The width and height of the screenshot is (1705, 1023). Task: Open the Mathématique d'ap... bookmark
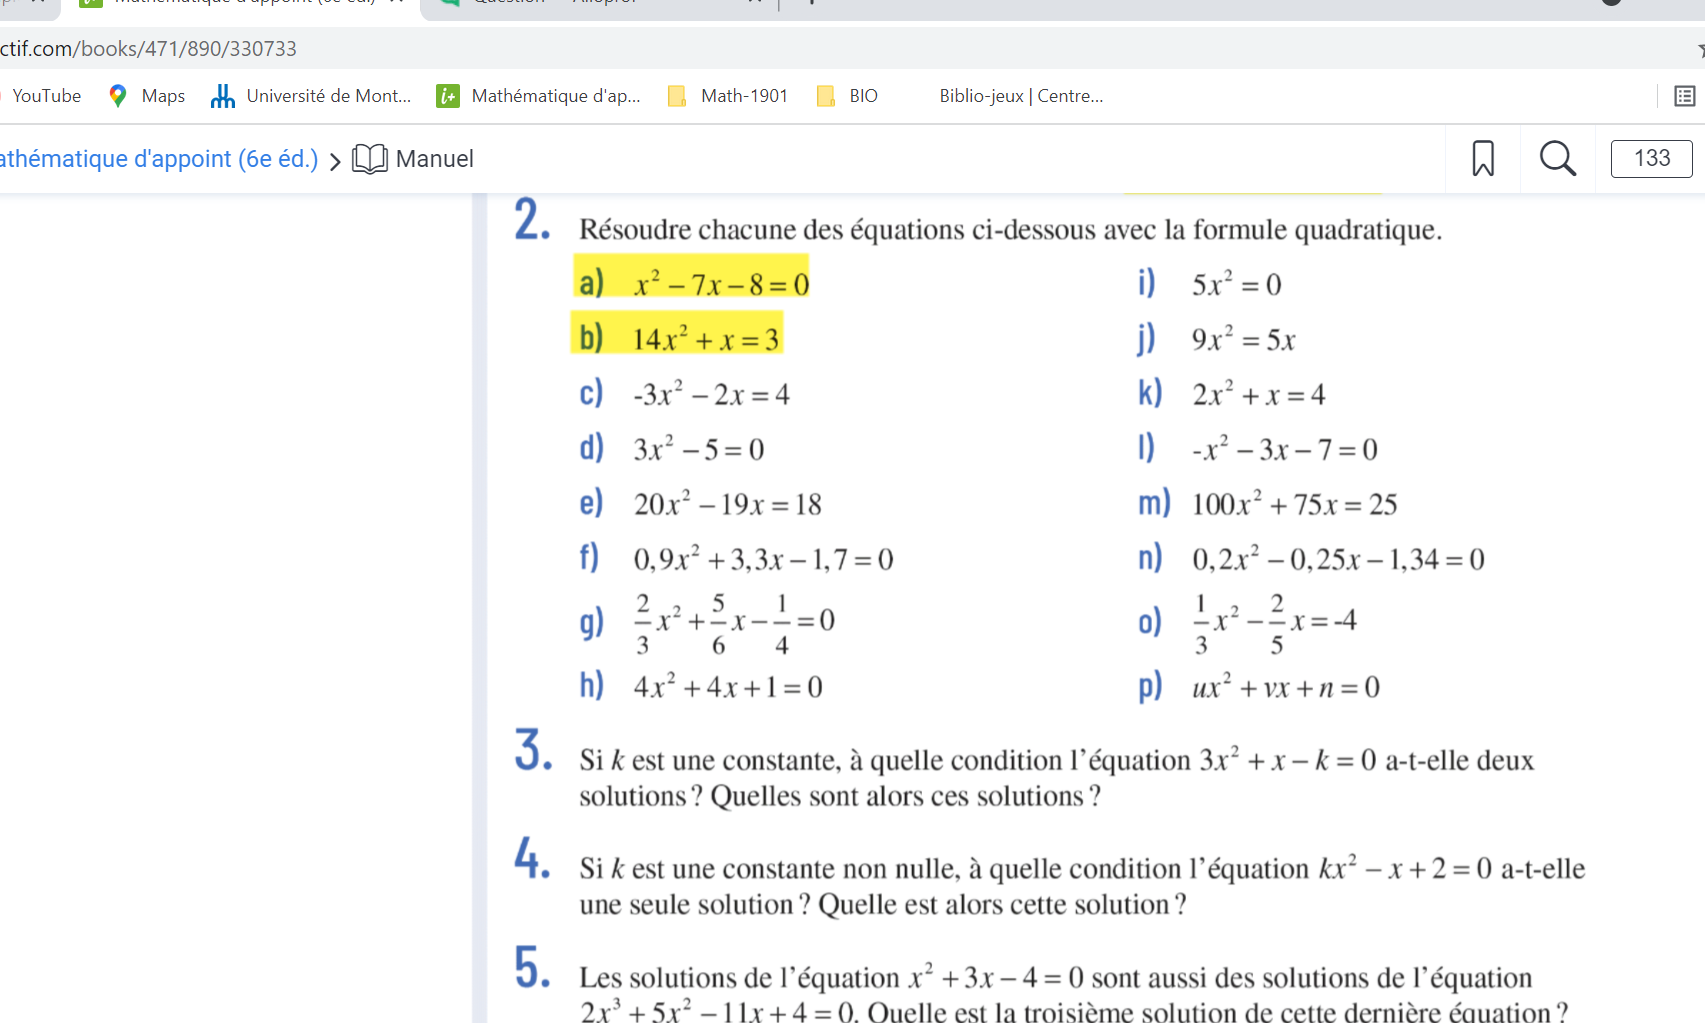(538, 96)
